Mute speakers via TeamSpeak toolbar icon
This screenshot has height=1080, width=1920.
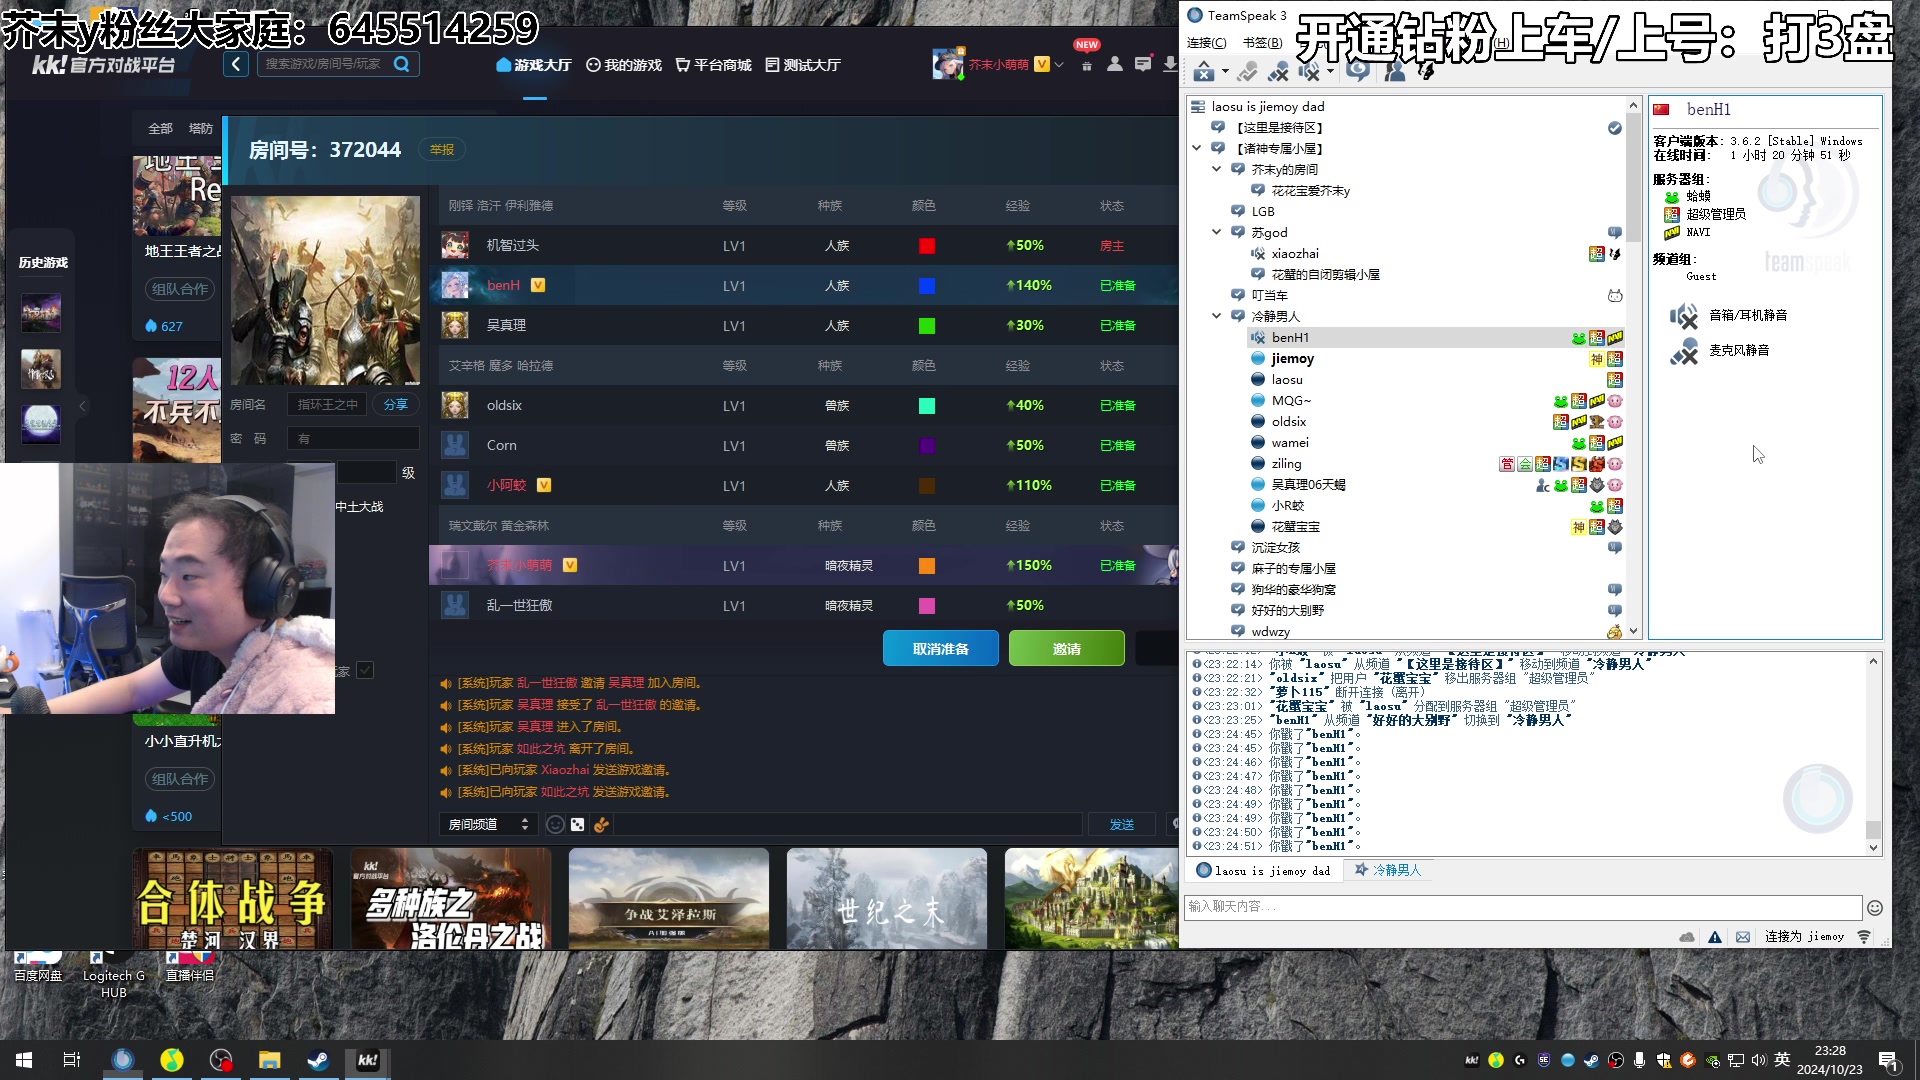tap(1308, 72)
